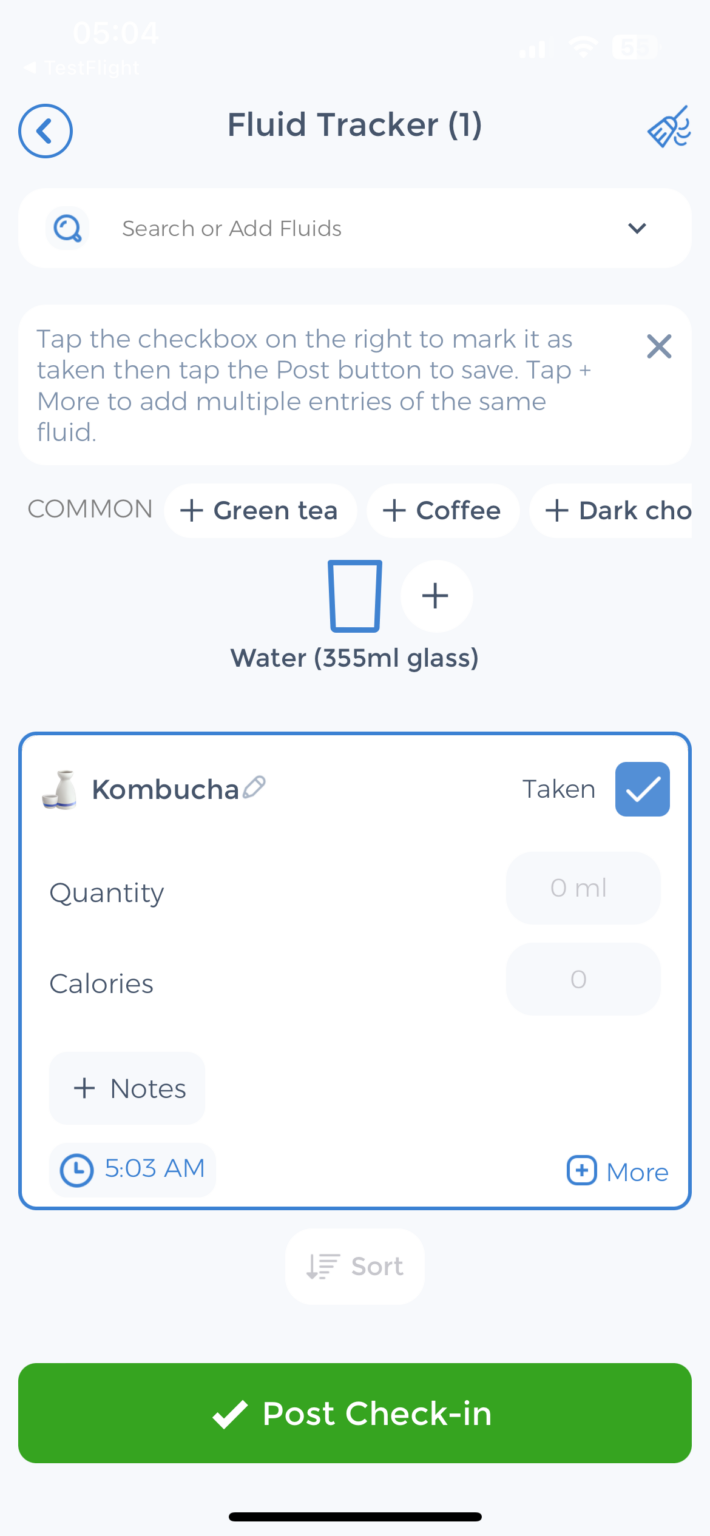Tap the Kombucha edit pencil icon
710x1536 pixels.
point(255,787)
